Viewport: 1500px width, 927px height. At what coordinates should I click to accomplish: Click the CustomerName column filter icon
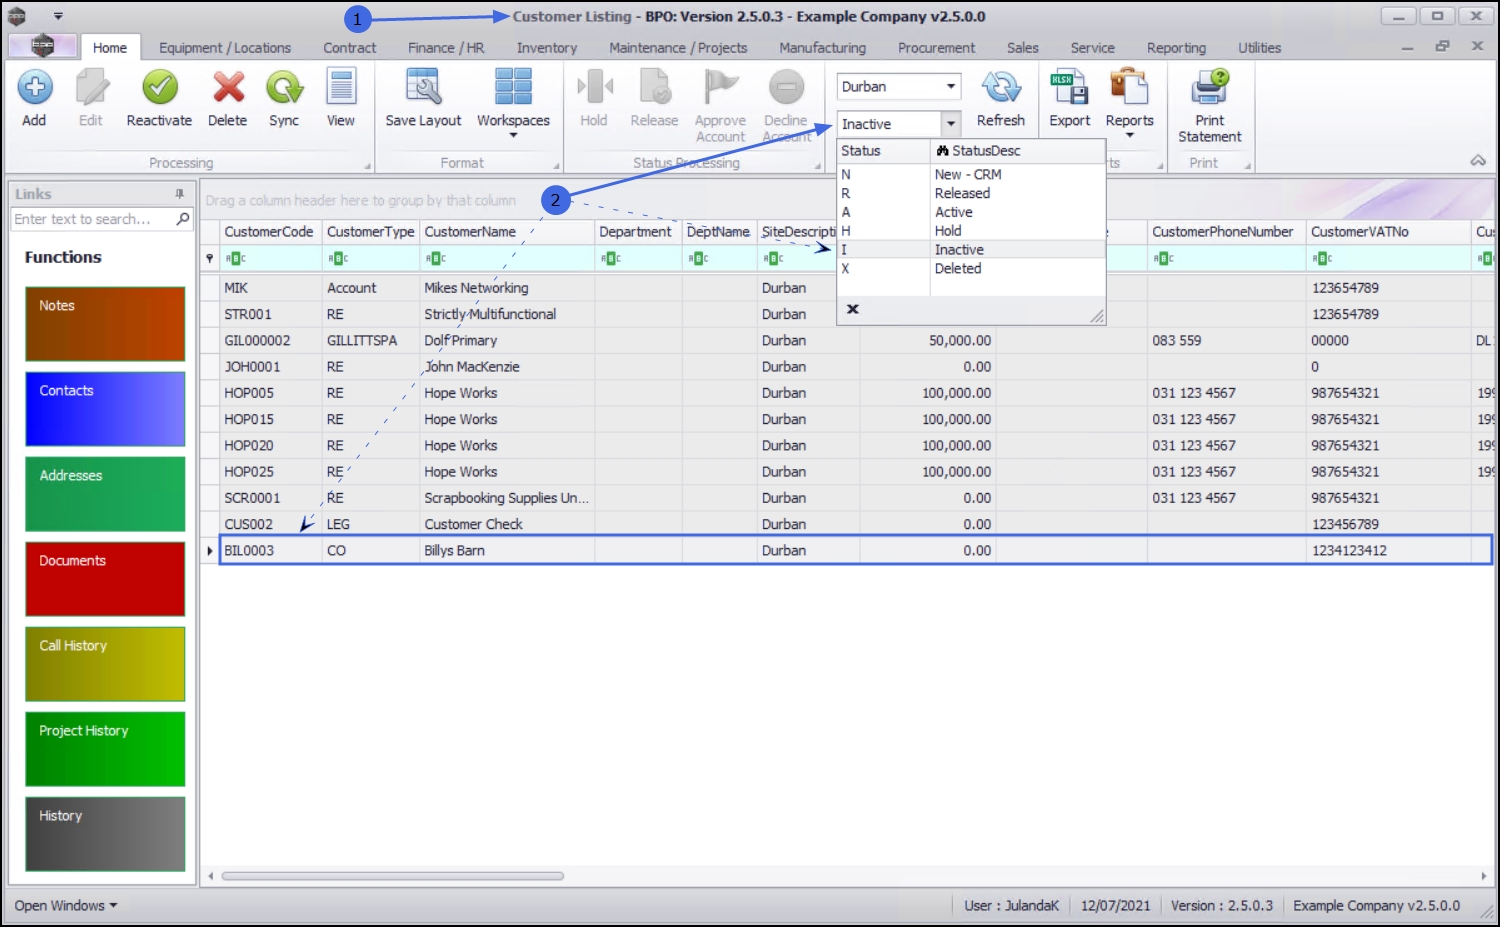tap(435, 258)
